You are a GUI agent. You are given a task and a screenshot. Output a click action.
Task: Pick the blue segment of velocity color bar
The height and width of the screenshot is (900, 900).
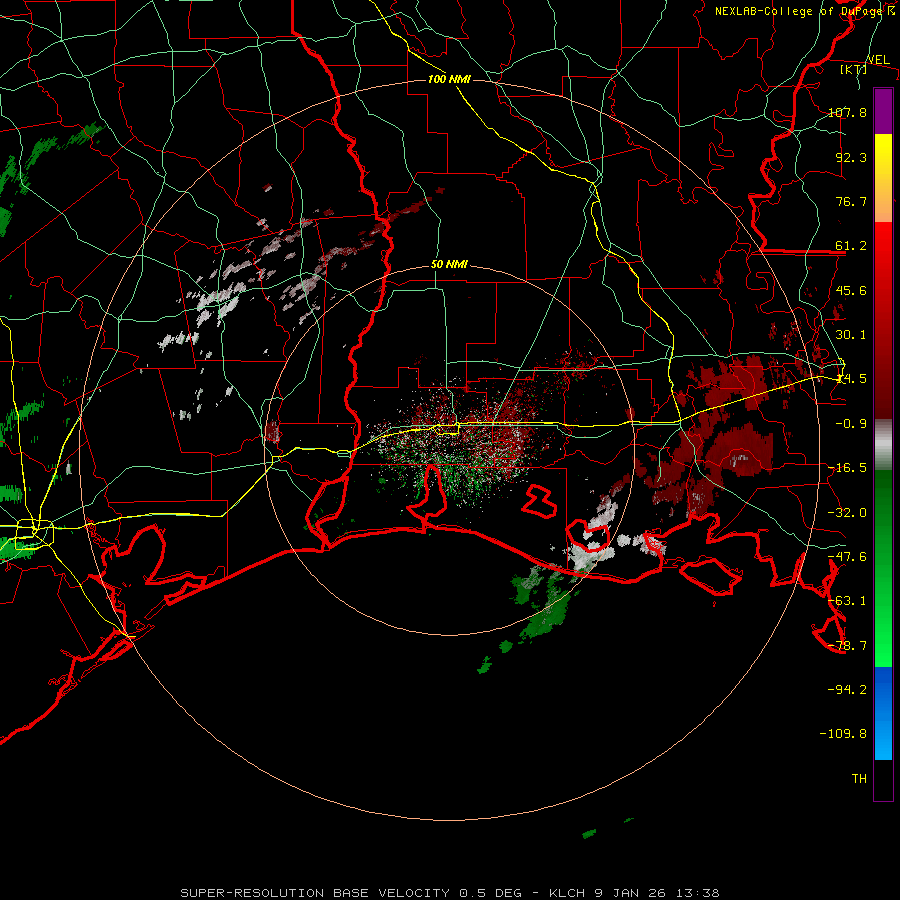tap(883, 713)
